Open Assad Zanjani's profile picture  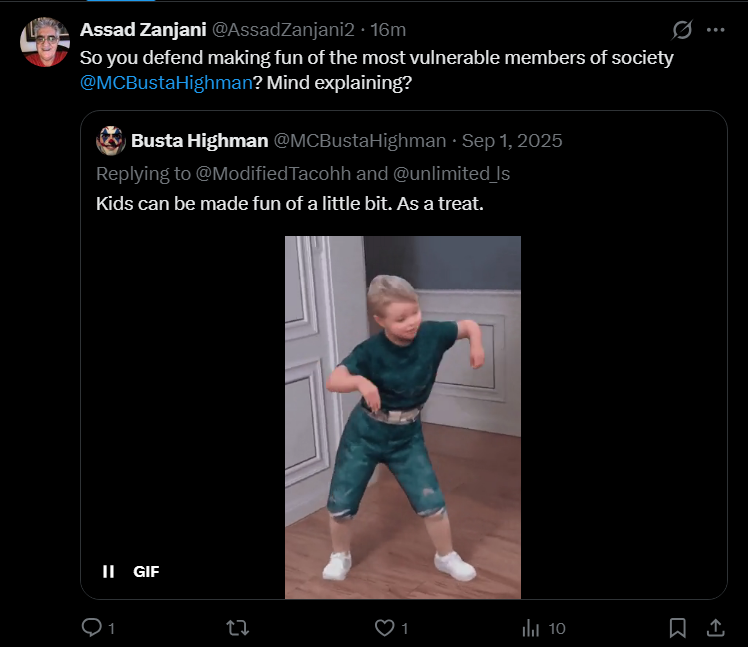[x=45, y=42]
